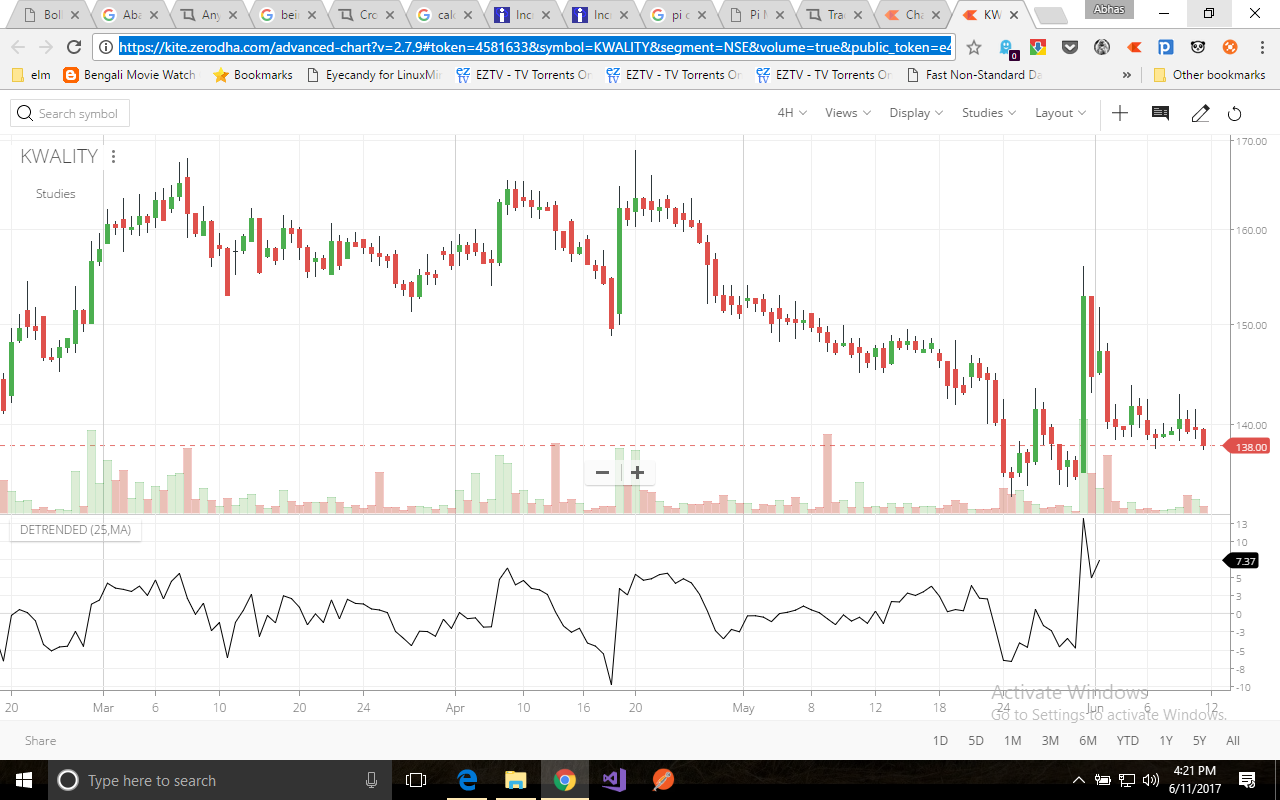Click the 7.37 detrended value tag
Image resolution: width=1280 pixels, height=800 pixels.
coord(1243,561)
